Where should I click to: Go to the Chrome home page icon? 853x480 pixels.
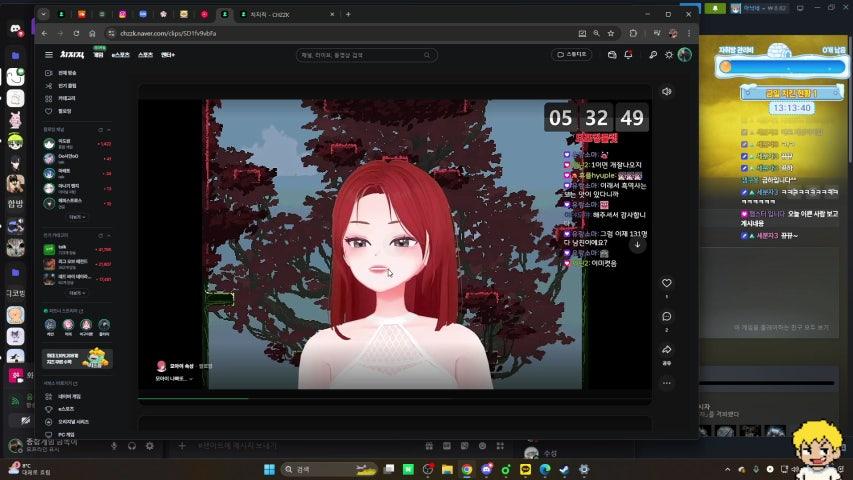tap(92, 33)
